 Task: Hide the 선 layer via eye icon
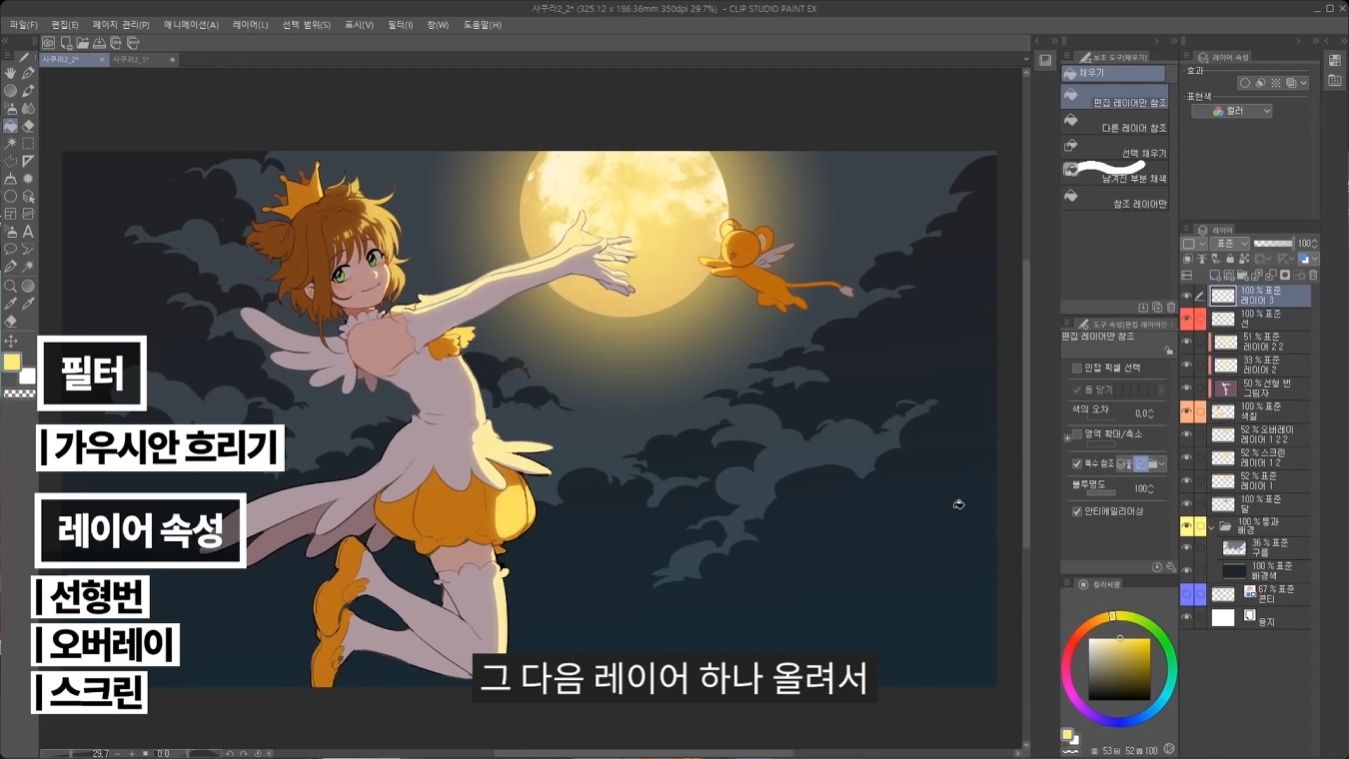(1187, 319)
